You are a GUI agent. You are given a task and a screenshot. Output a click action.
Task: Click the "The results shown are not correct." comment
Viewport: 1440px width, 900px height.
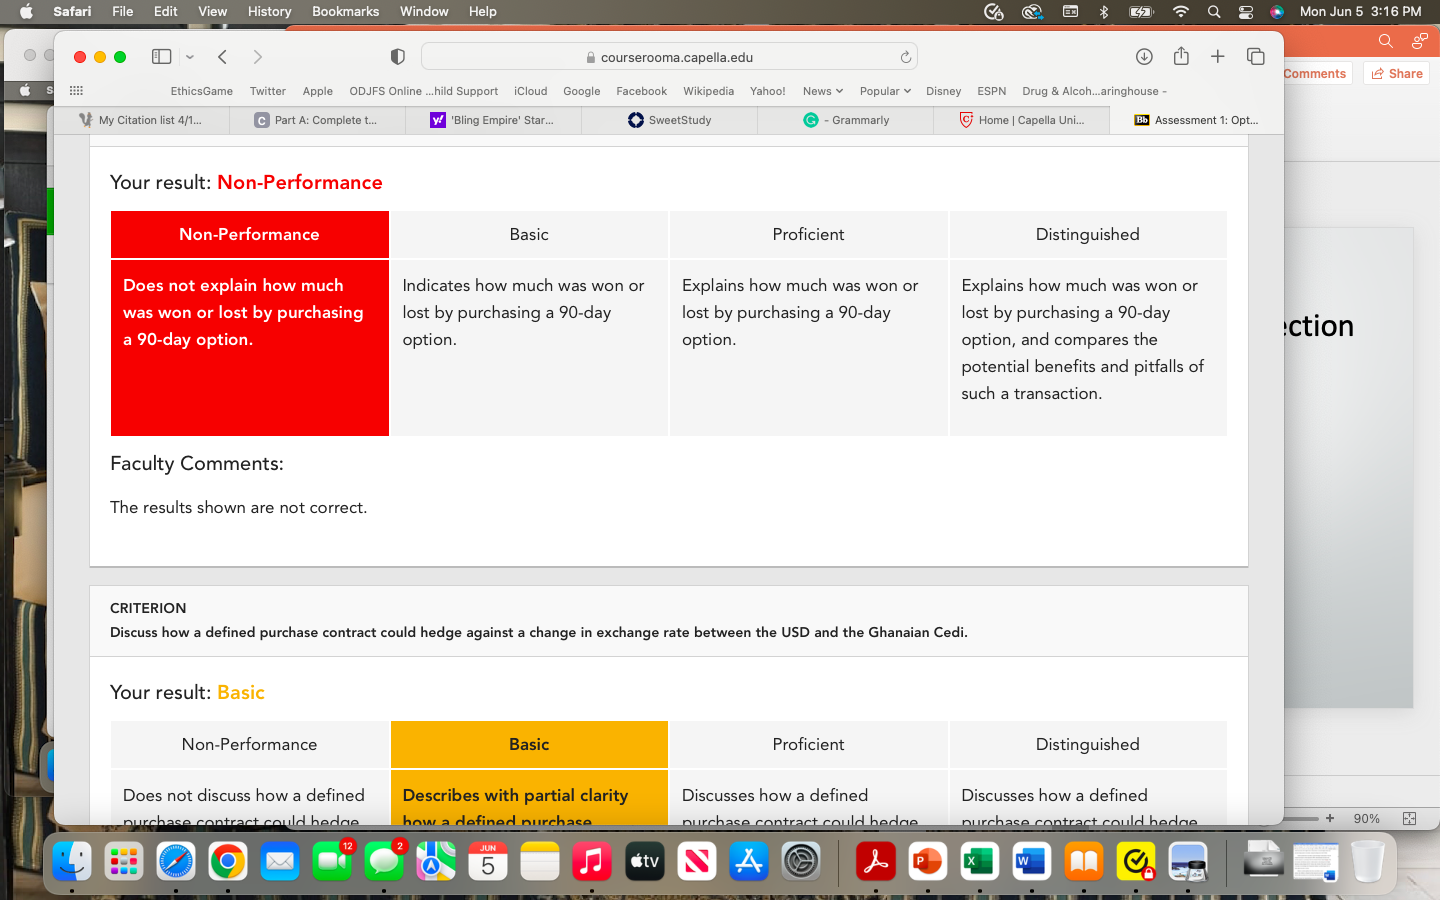tap(239, 507)
